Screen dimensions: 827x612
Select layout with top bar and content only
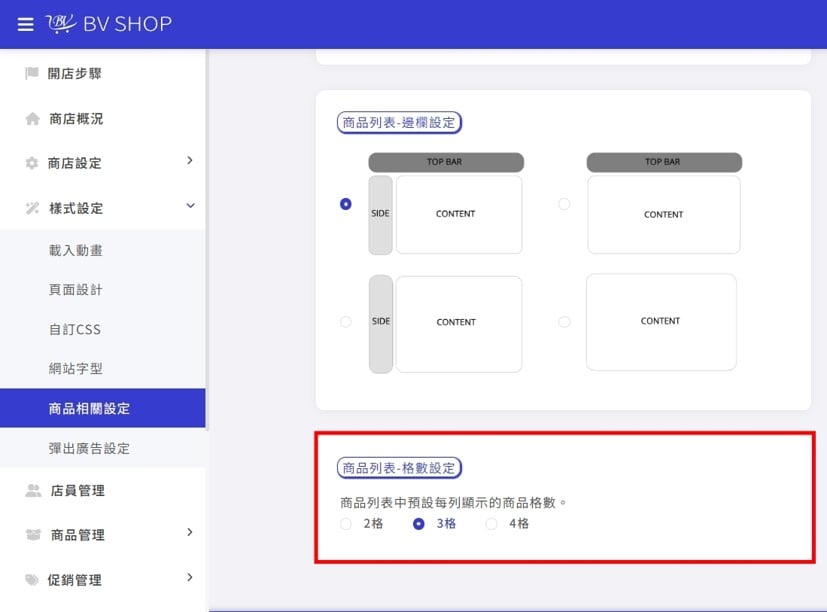[564, 204]
